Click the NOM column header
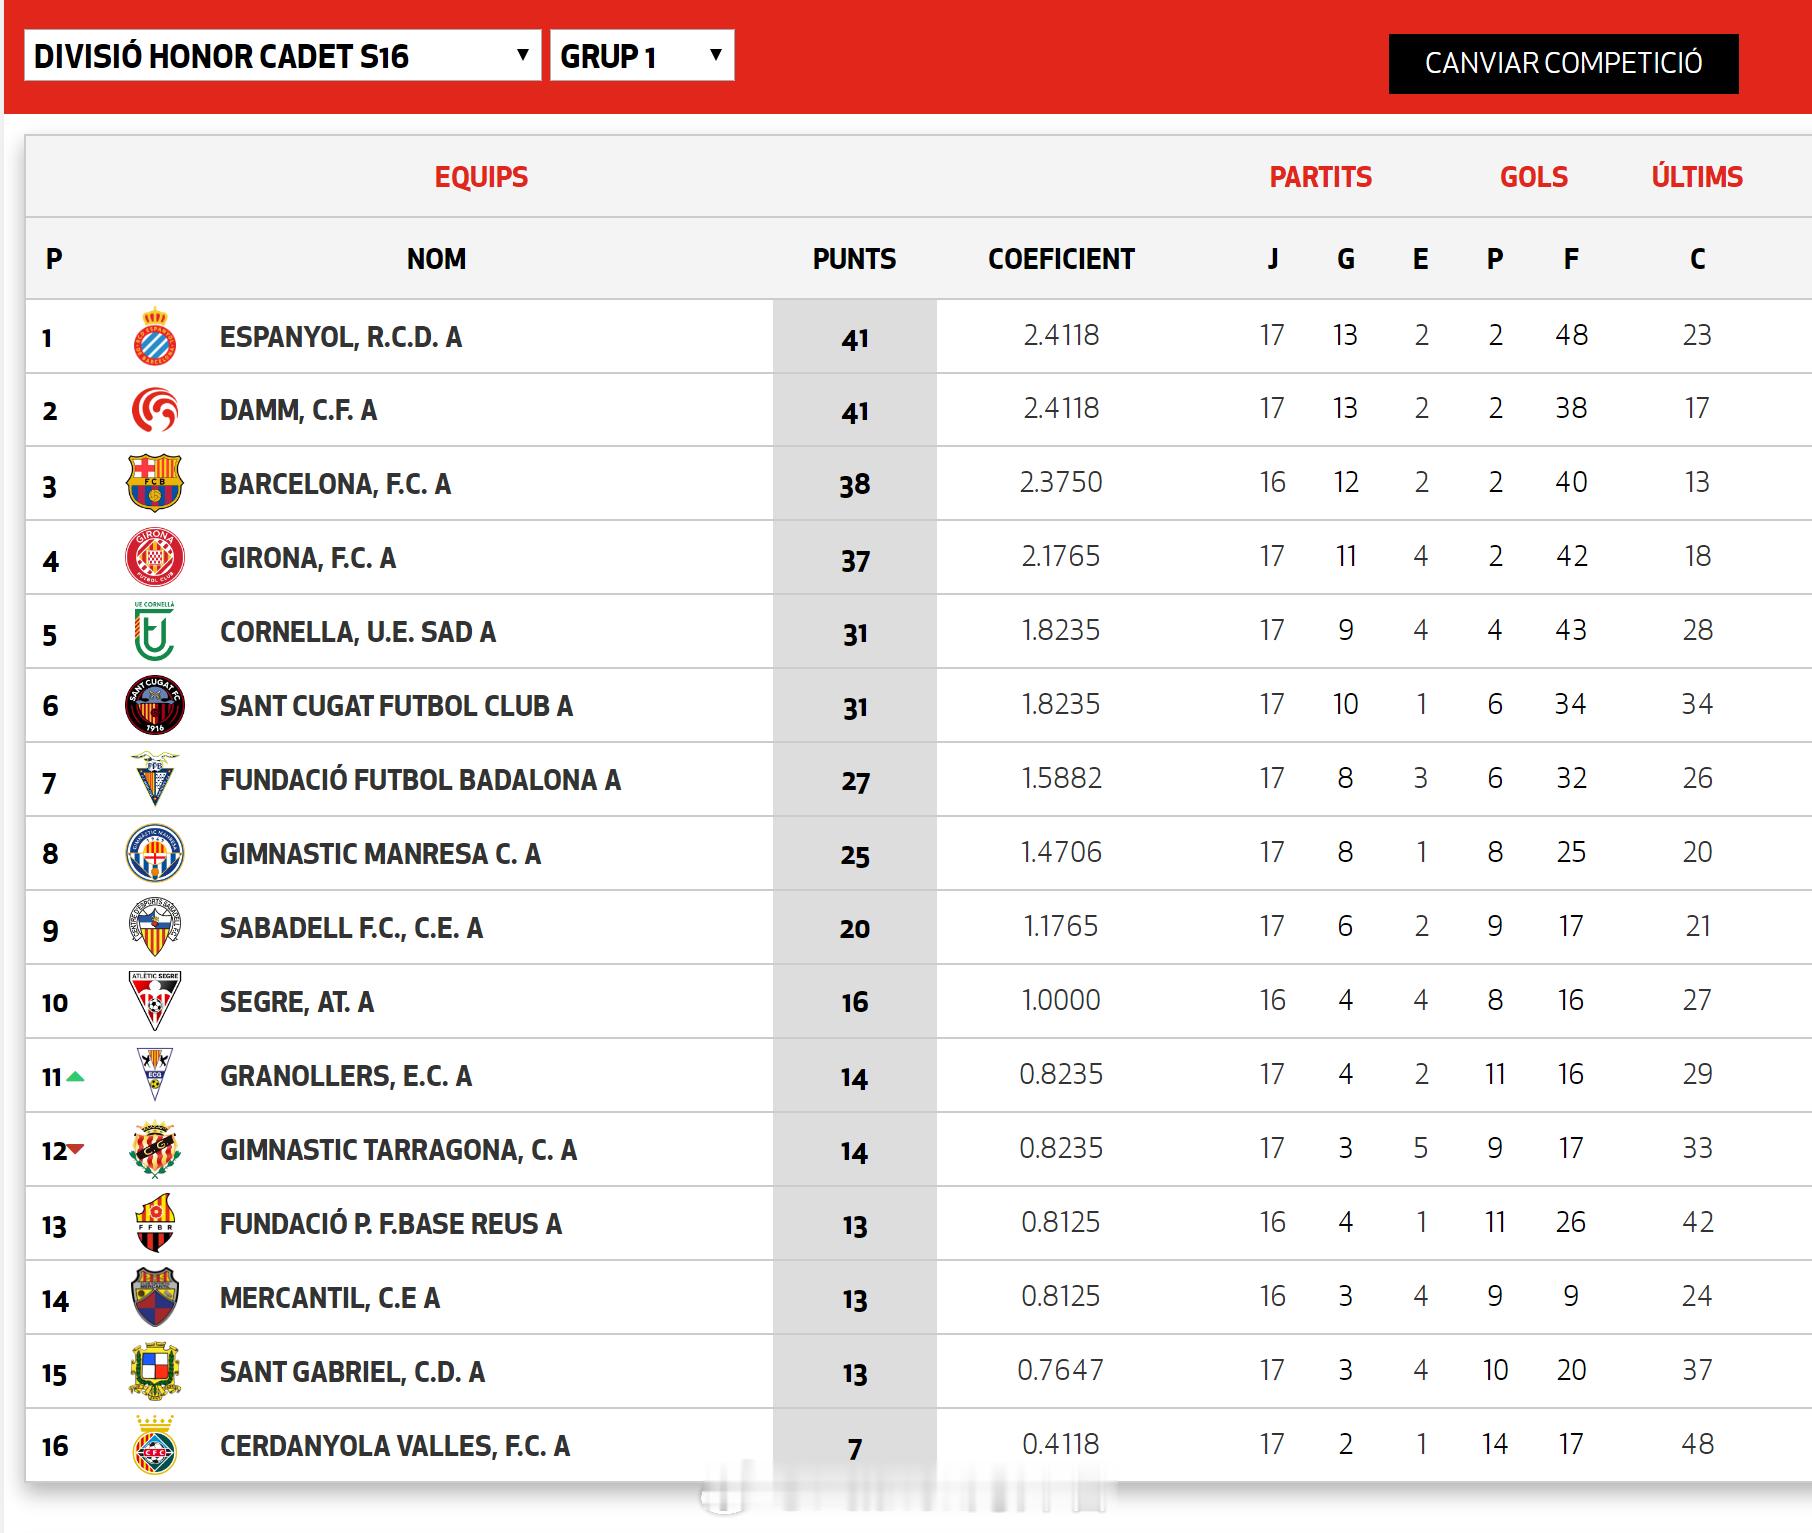This screenshot has width=1812, height=1533. 436,259
